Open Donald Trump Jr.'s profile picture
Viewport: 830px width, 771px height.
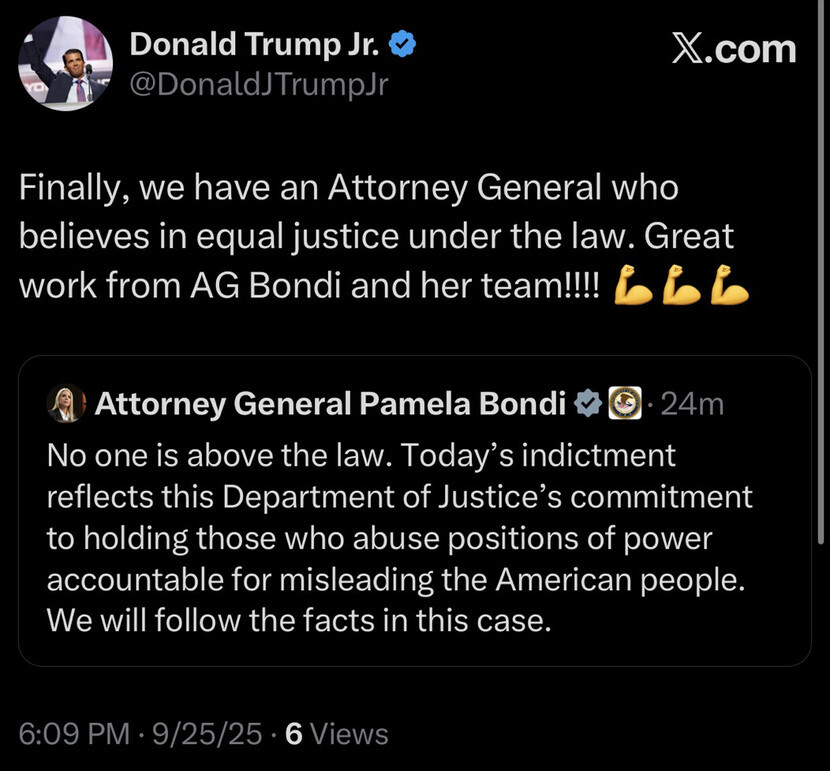coord(65,62)
